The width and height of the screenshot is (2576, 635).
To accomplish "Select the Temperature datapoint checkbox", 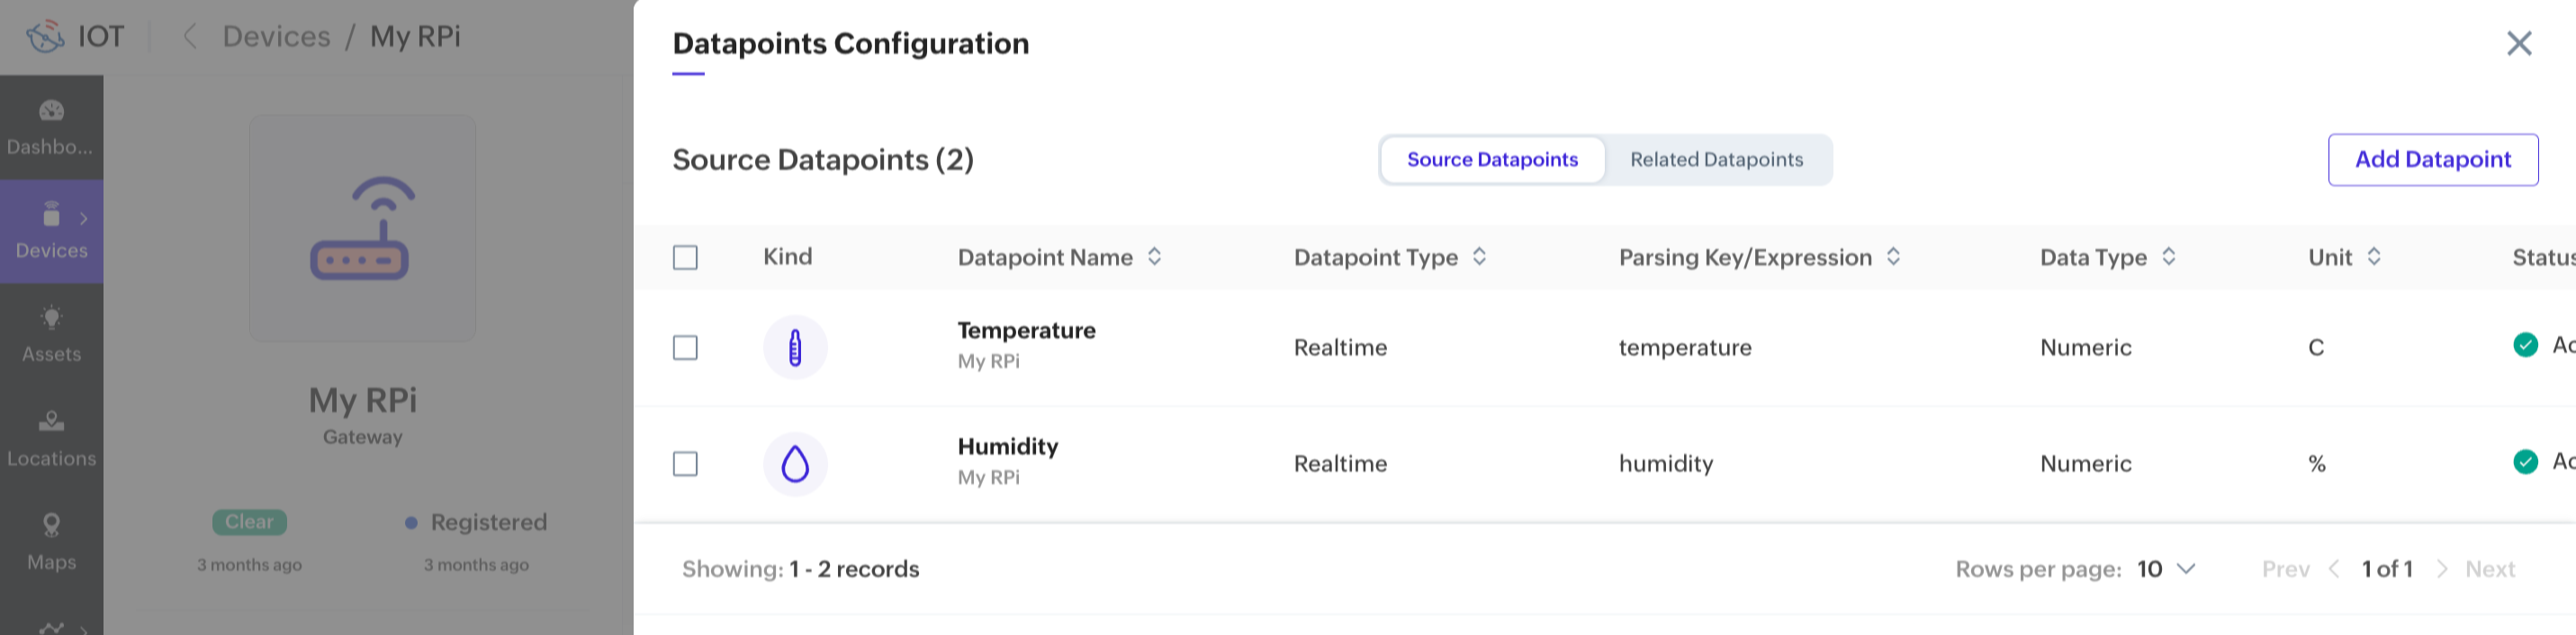I will [685, 348].
